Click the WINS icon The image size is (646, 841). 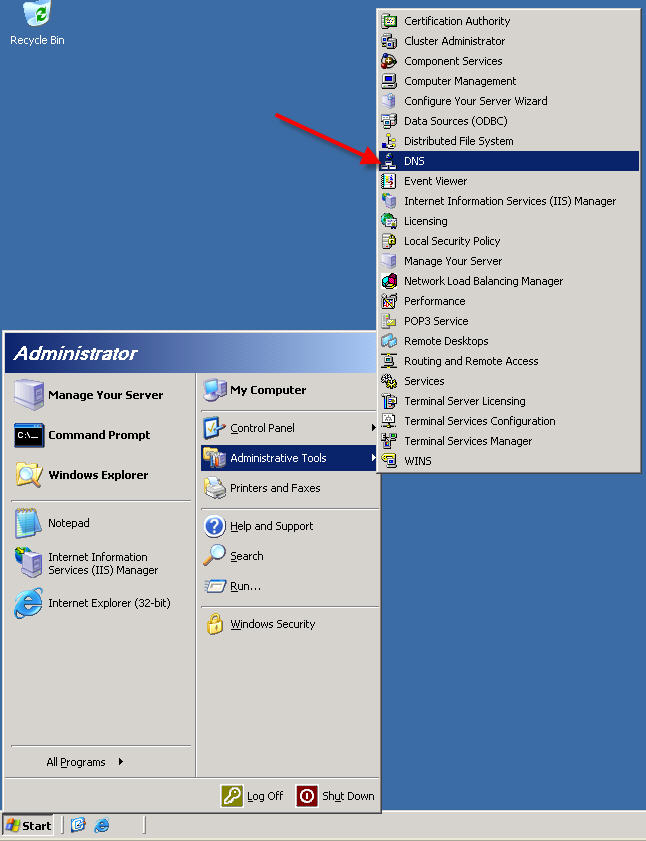pos(389,461)
